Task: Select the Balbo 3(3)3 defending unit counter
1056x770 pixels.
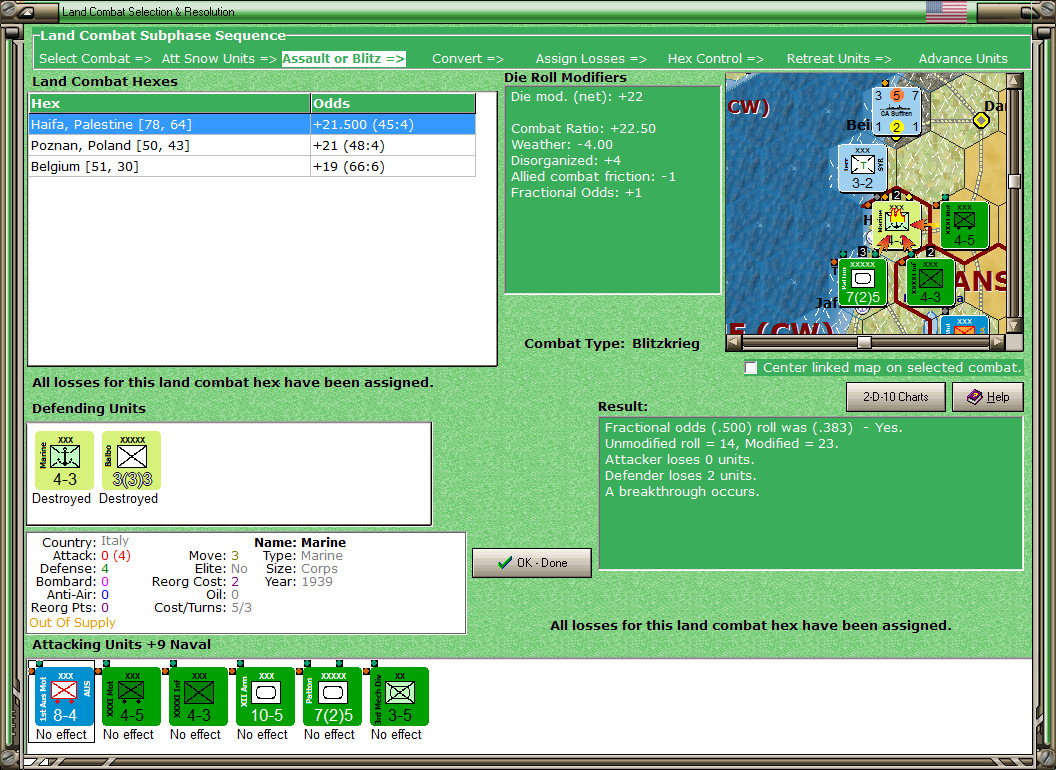Action: click(x=131, y=461)
